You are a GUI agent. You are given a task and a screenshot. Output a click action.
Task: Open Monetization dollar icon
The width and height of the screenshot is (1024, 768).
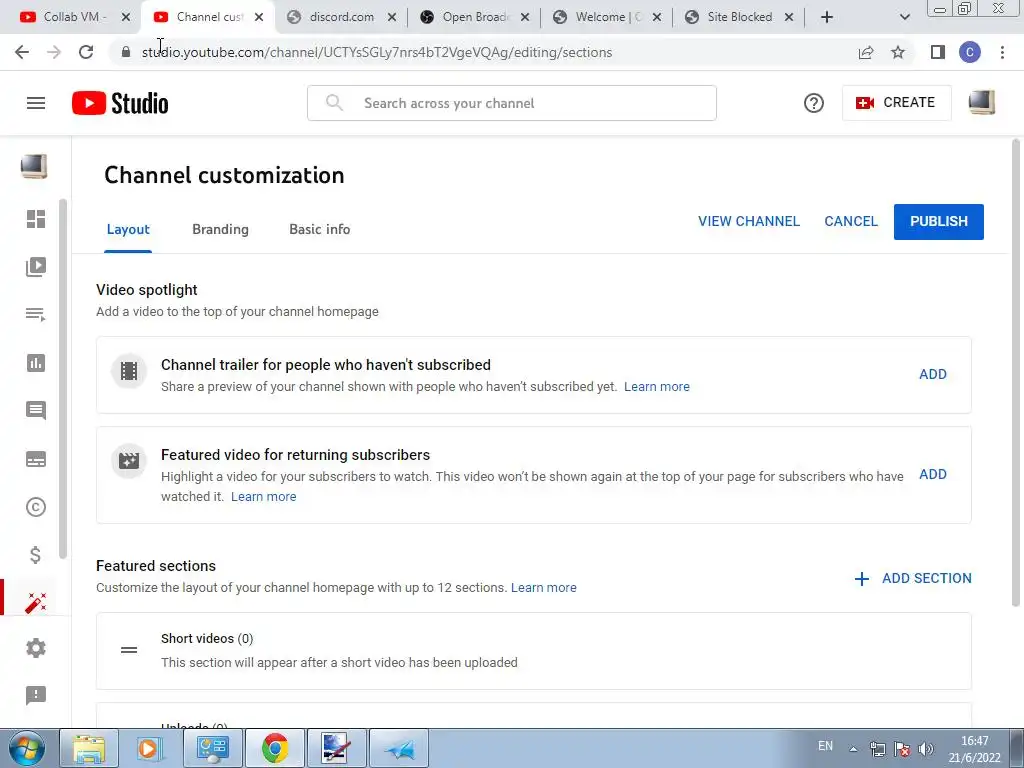pos(36,555)
